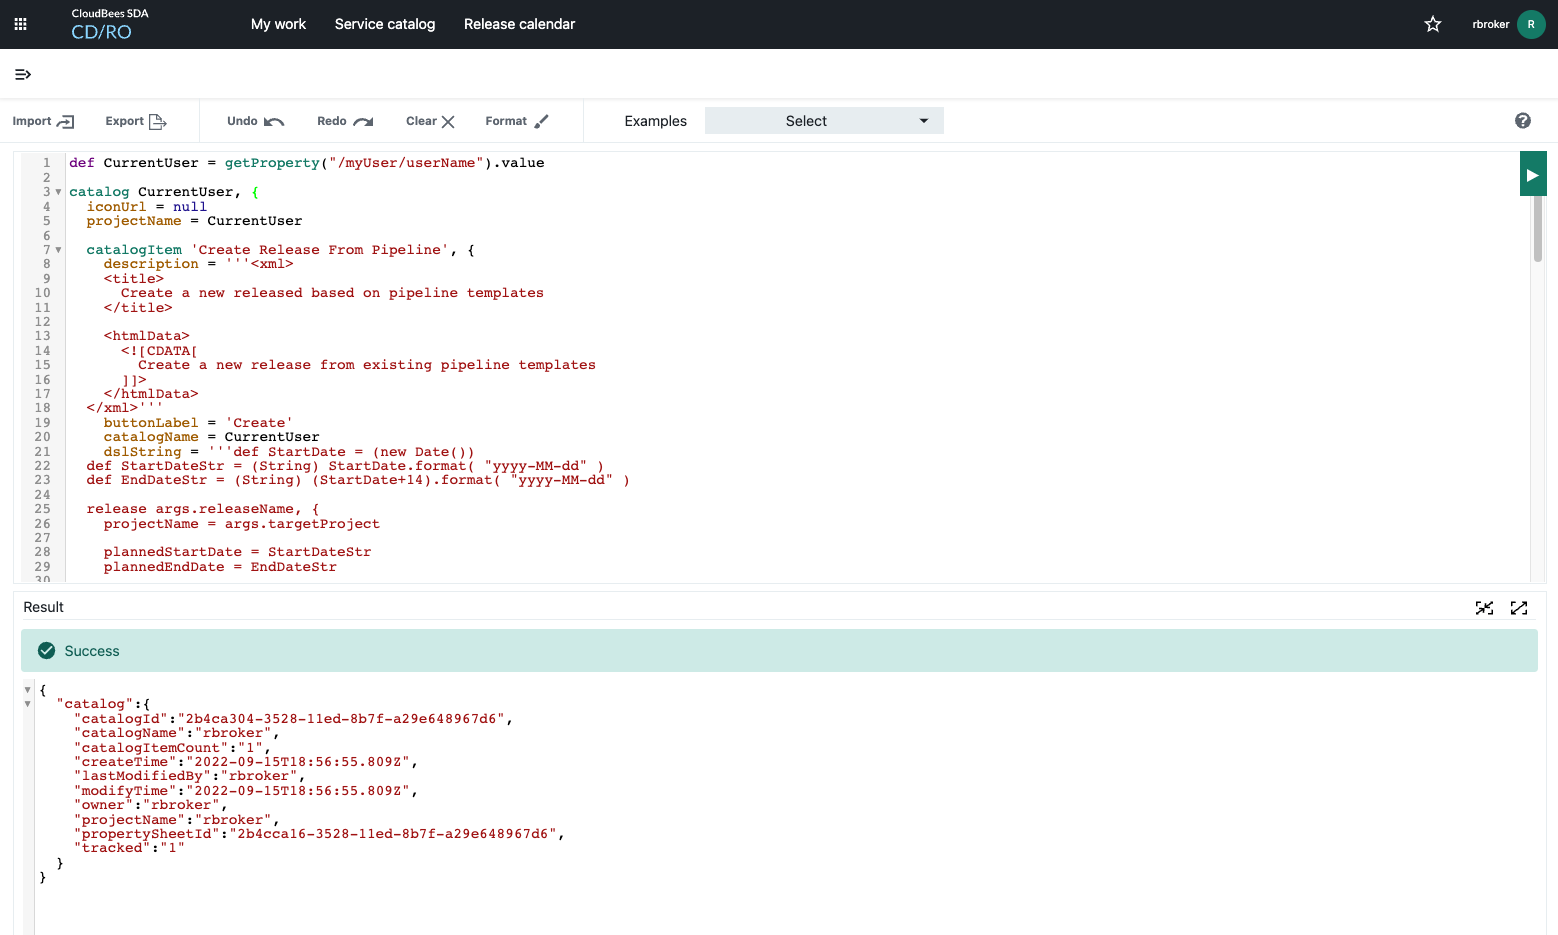Screen dimensions: 1558x935
Task: Format the DSL code
Action: tap(515, 120)
